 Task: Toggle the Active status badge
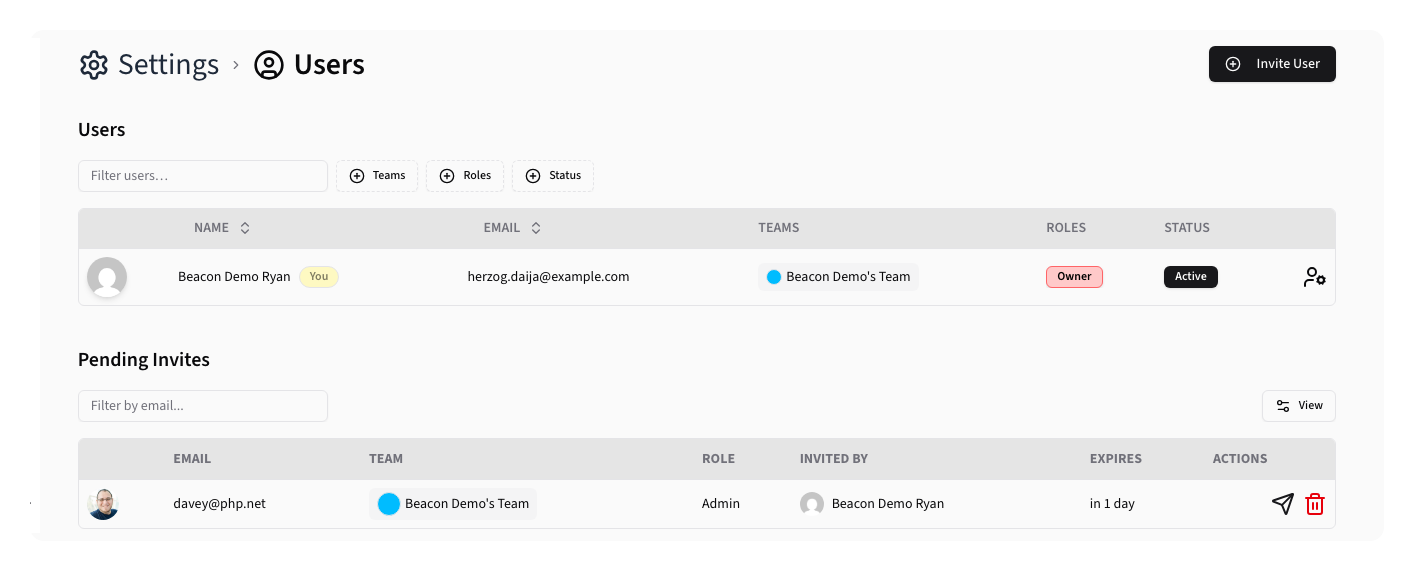pyautogui.click(x=1191, y=276)
